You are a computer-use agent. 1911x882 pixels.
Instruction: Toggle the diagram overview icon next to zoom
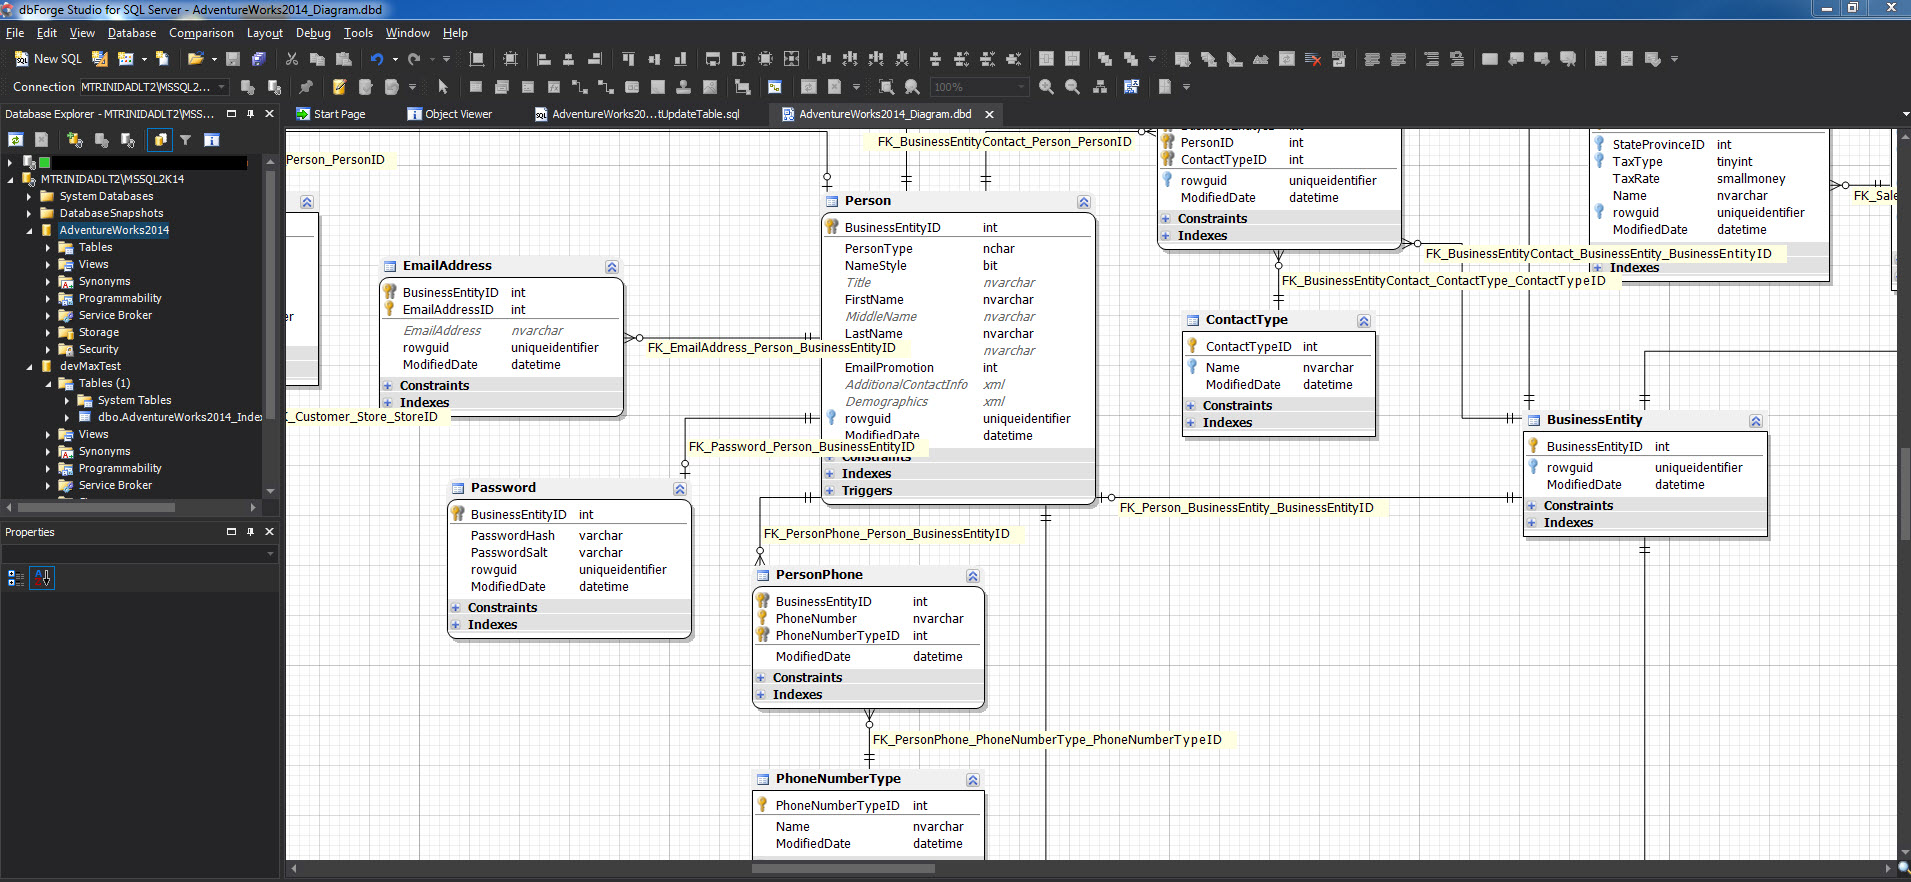tap(1132, 87)
